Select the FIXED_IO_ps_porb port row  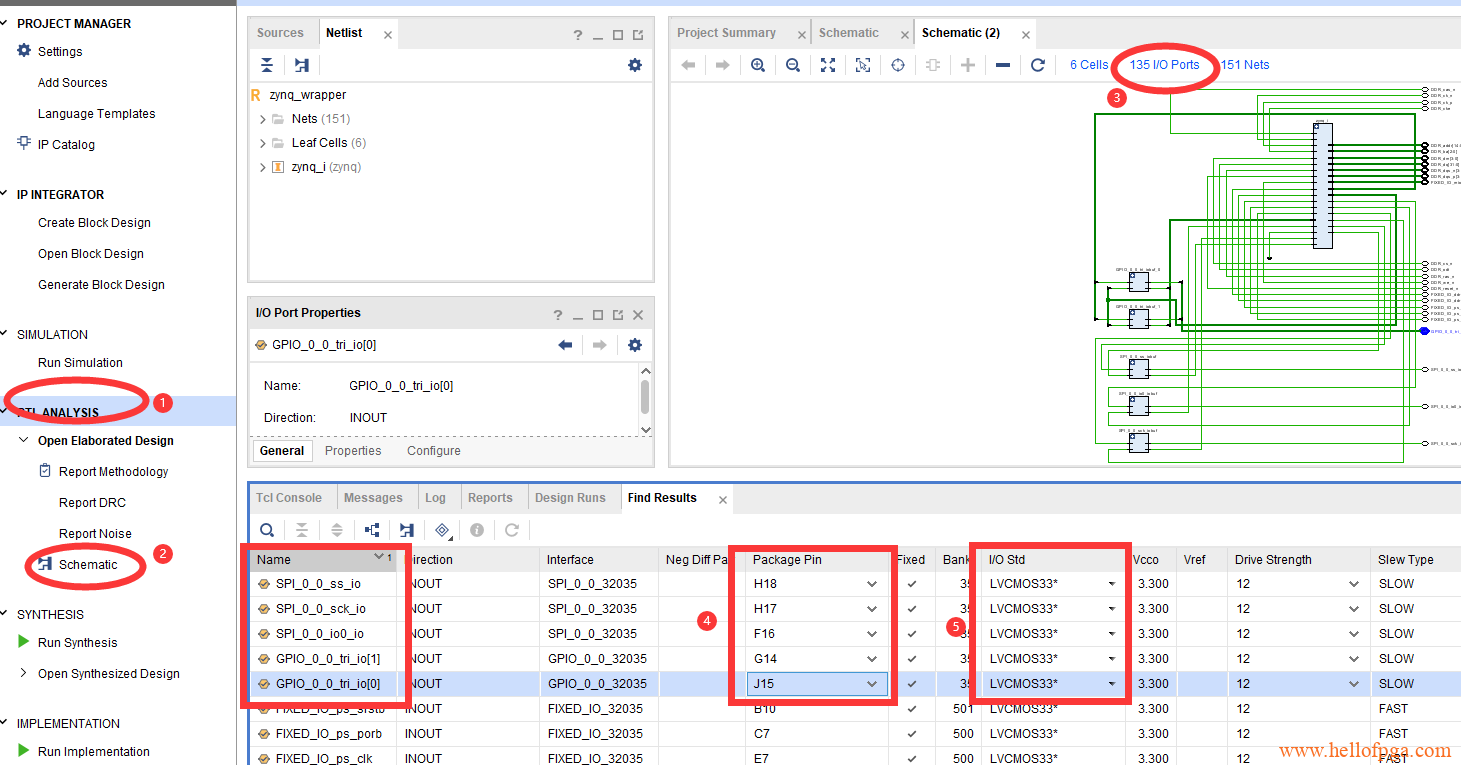pyautogui.click(x=320, y=734)
